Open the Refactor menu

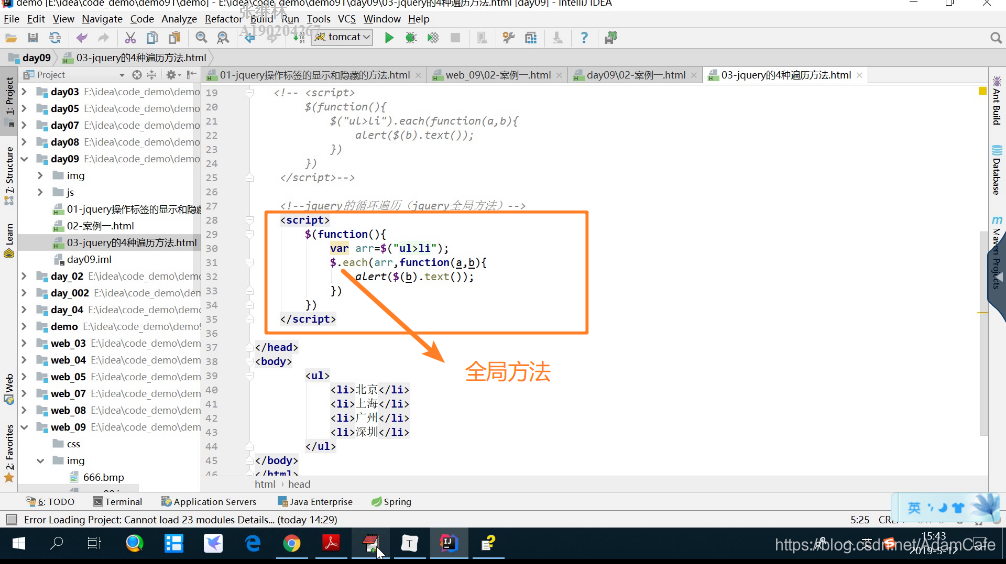tap(223, 19)
